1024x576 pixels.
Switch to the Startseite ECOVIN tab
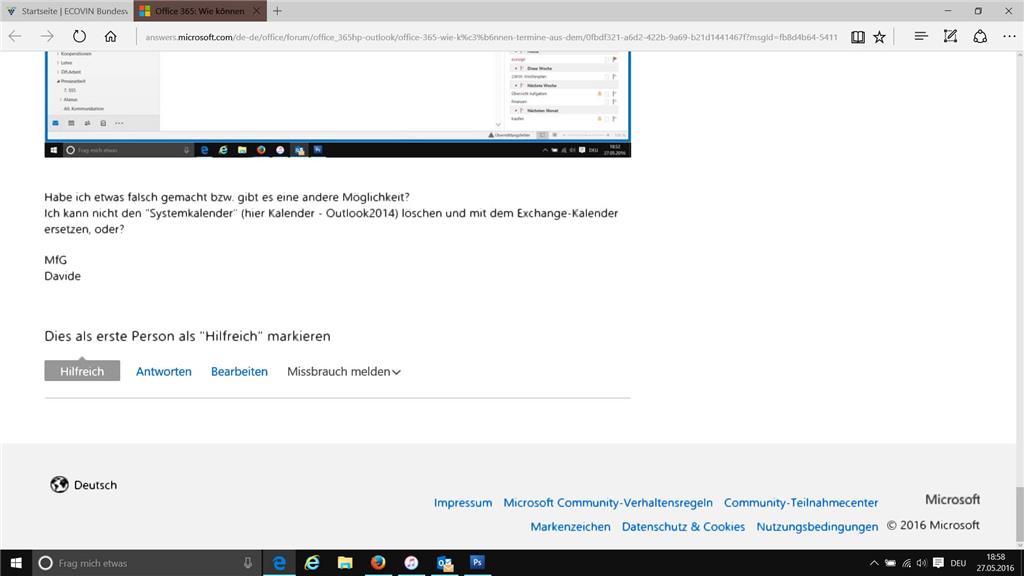pos(67,11)
